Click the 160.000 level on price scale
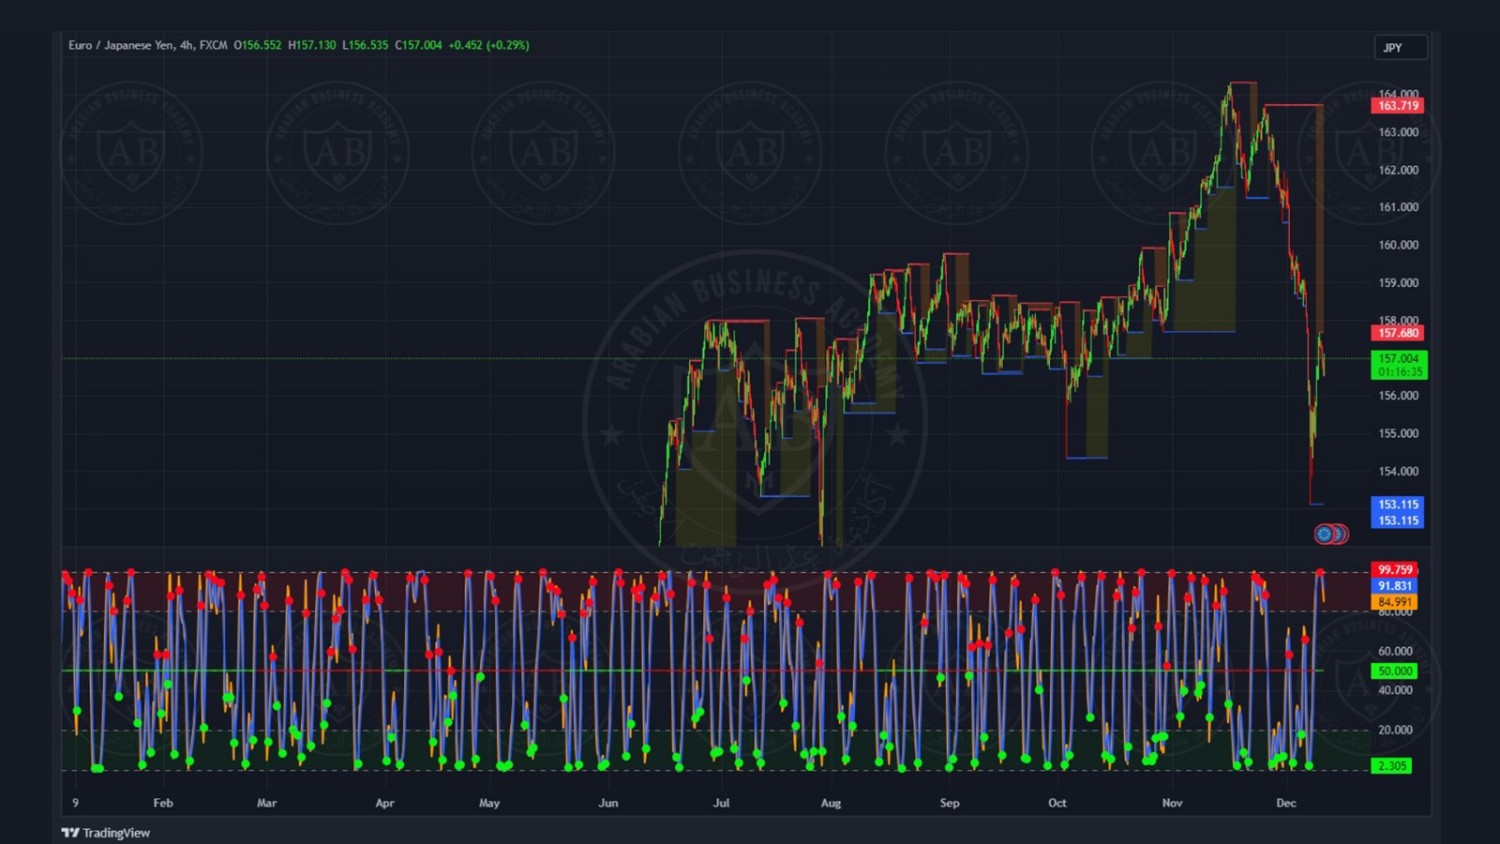 click(1398, 245)
